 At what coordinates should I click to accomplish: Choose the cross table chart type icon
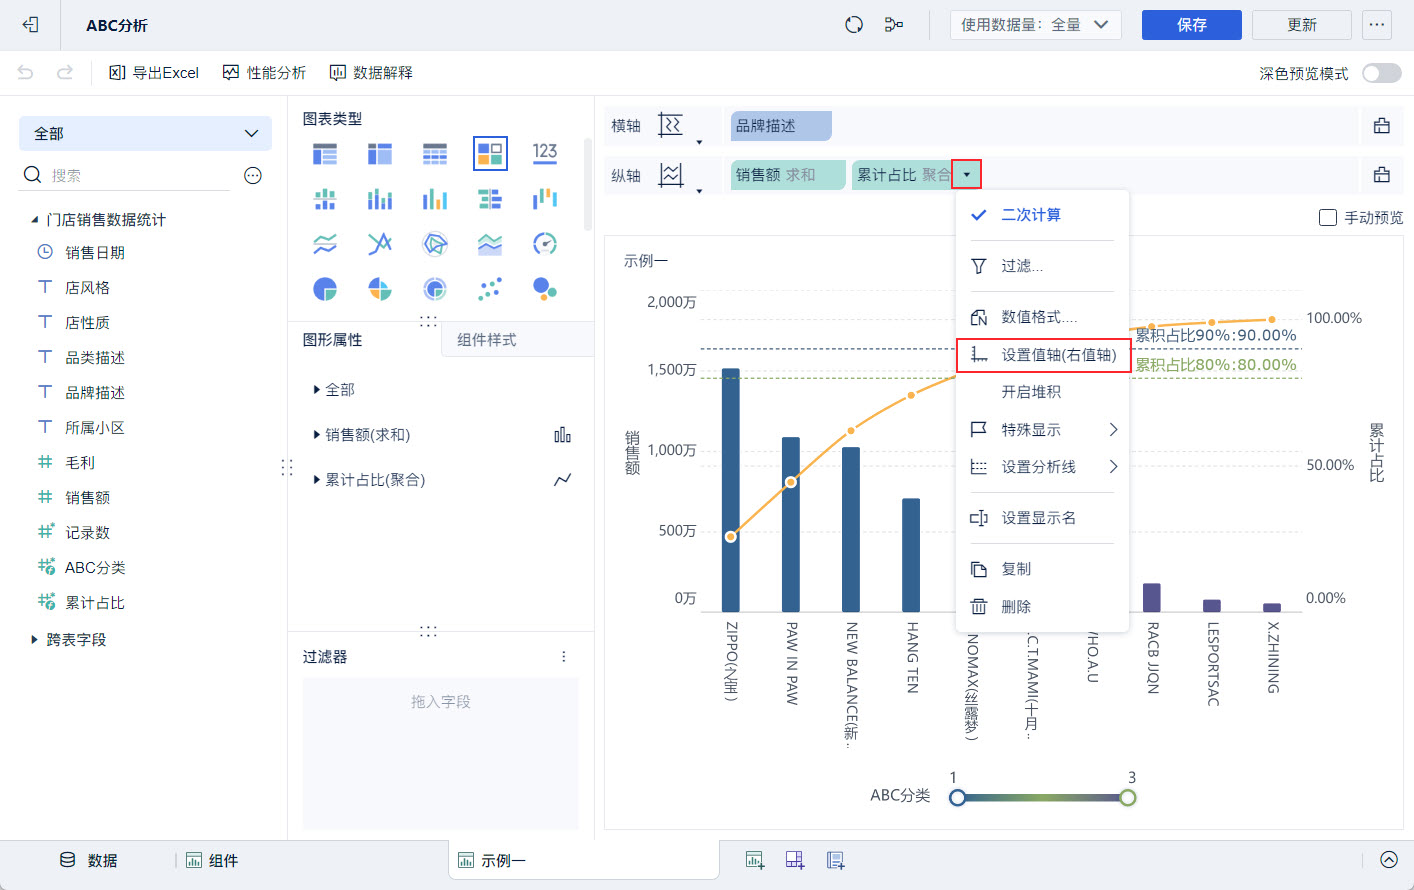[x=380, y=154]
